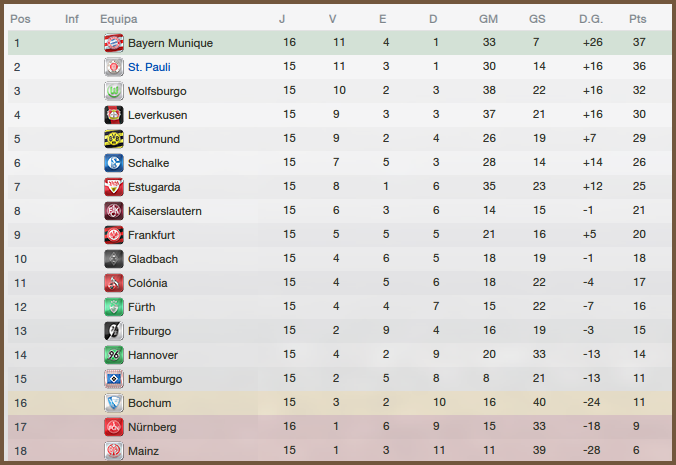Select the Kaiserslautern team name
Viewport: 676px width, 465px height.
tap(164, 211)
